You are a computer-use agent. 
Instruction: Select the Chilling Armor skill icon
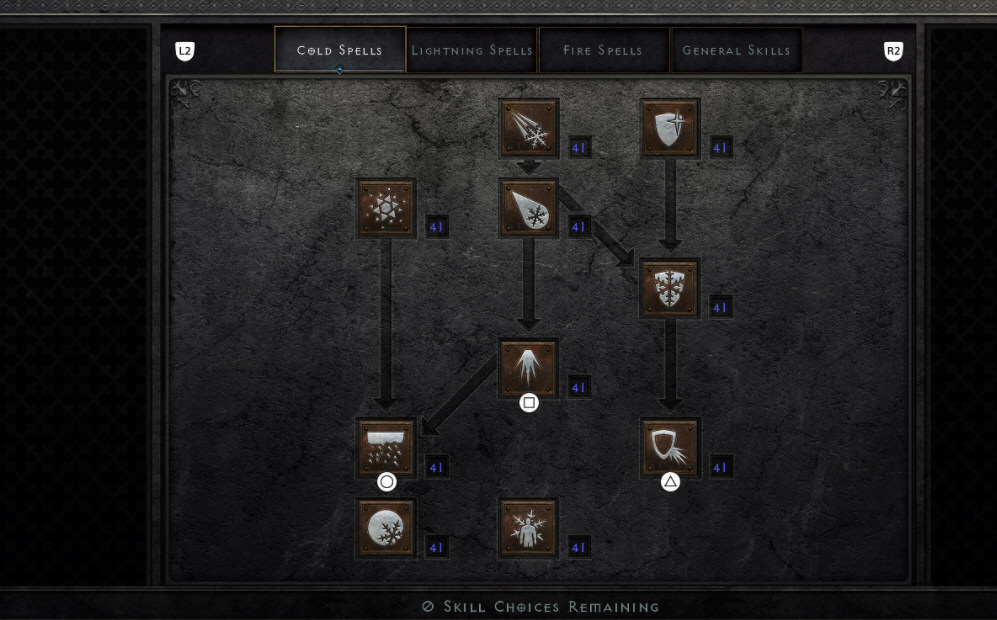coord(670,448)
